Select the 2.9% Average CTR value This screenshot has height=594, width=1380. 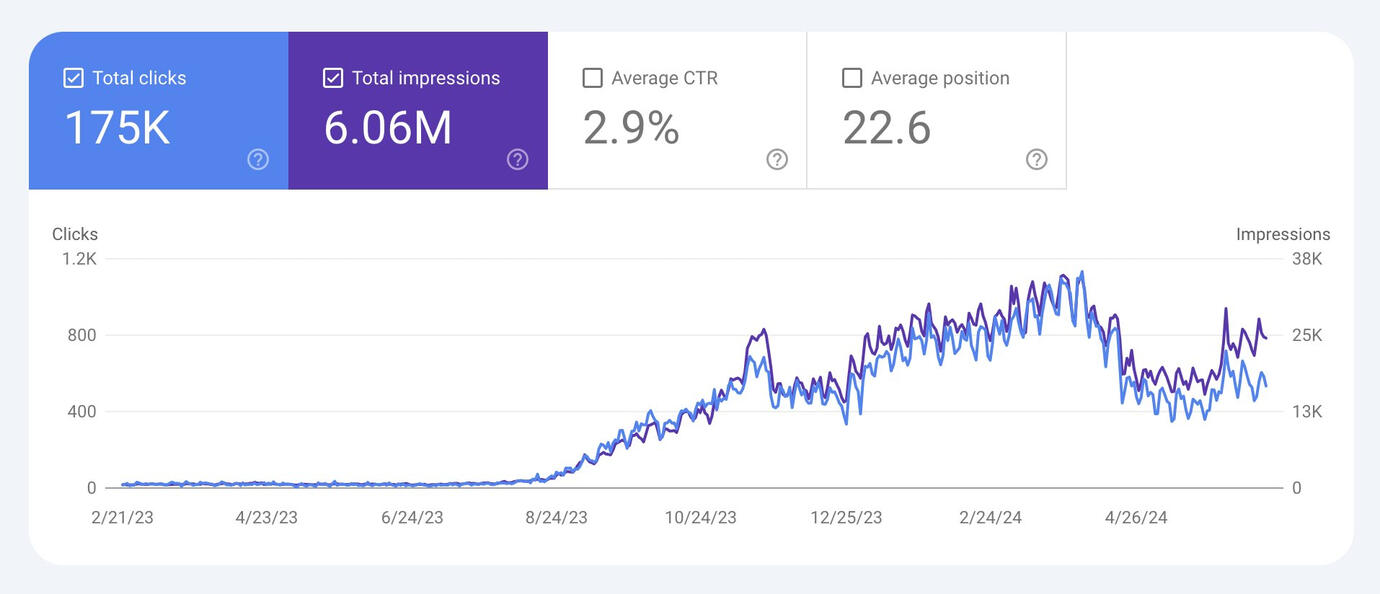(631, 128)
